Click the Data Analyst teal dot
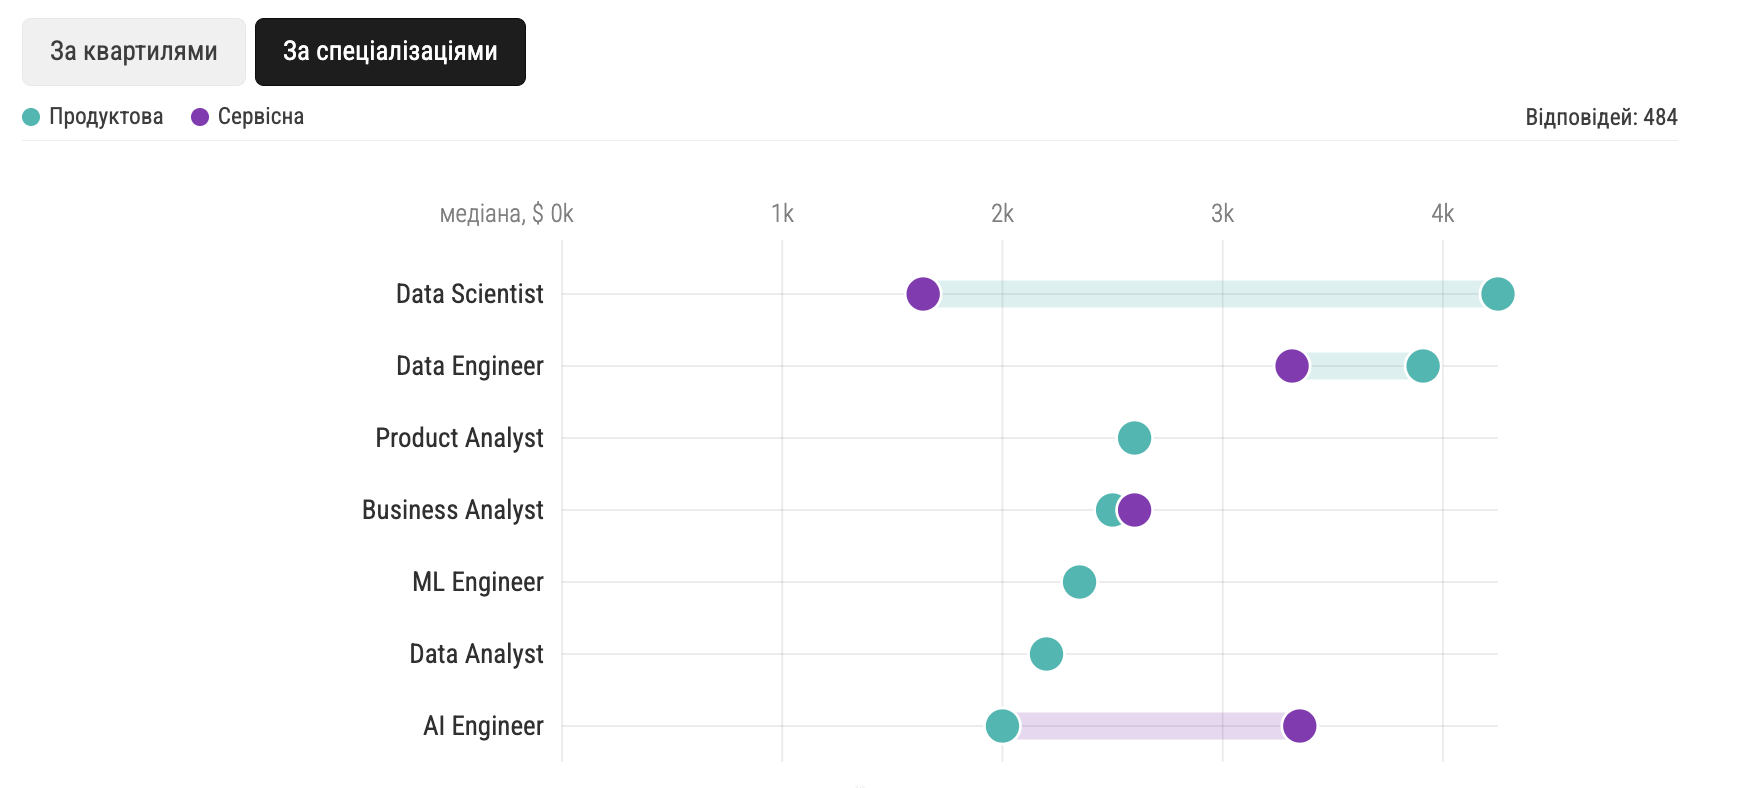 click(1046, 654)
